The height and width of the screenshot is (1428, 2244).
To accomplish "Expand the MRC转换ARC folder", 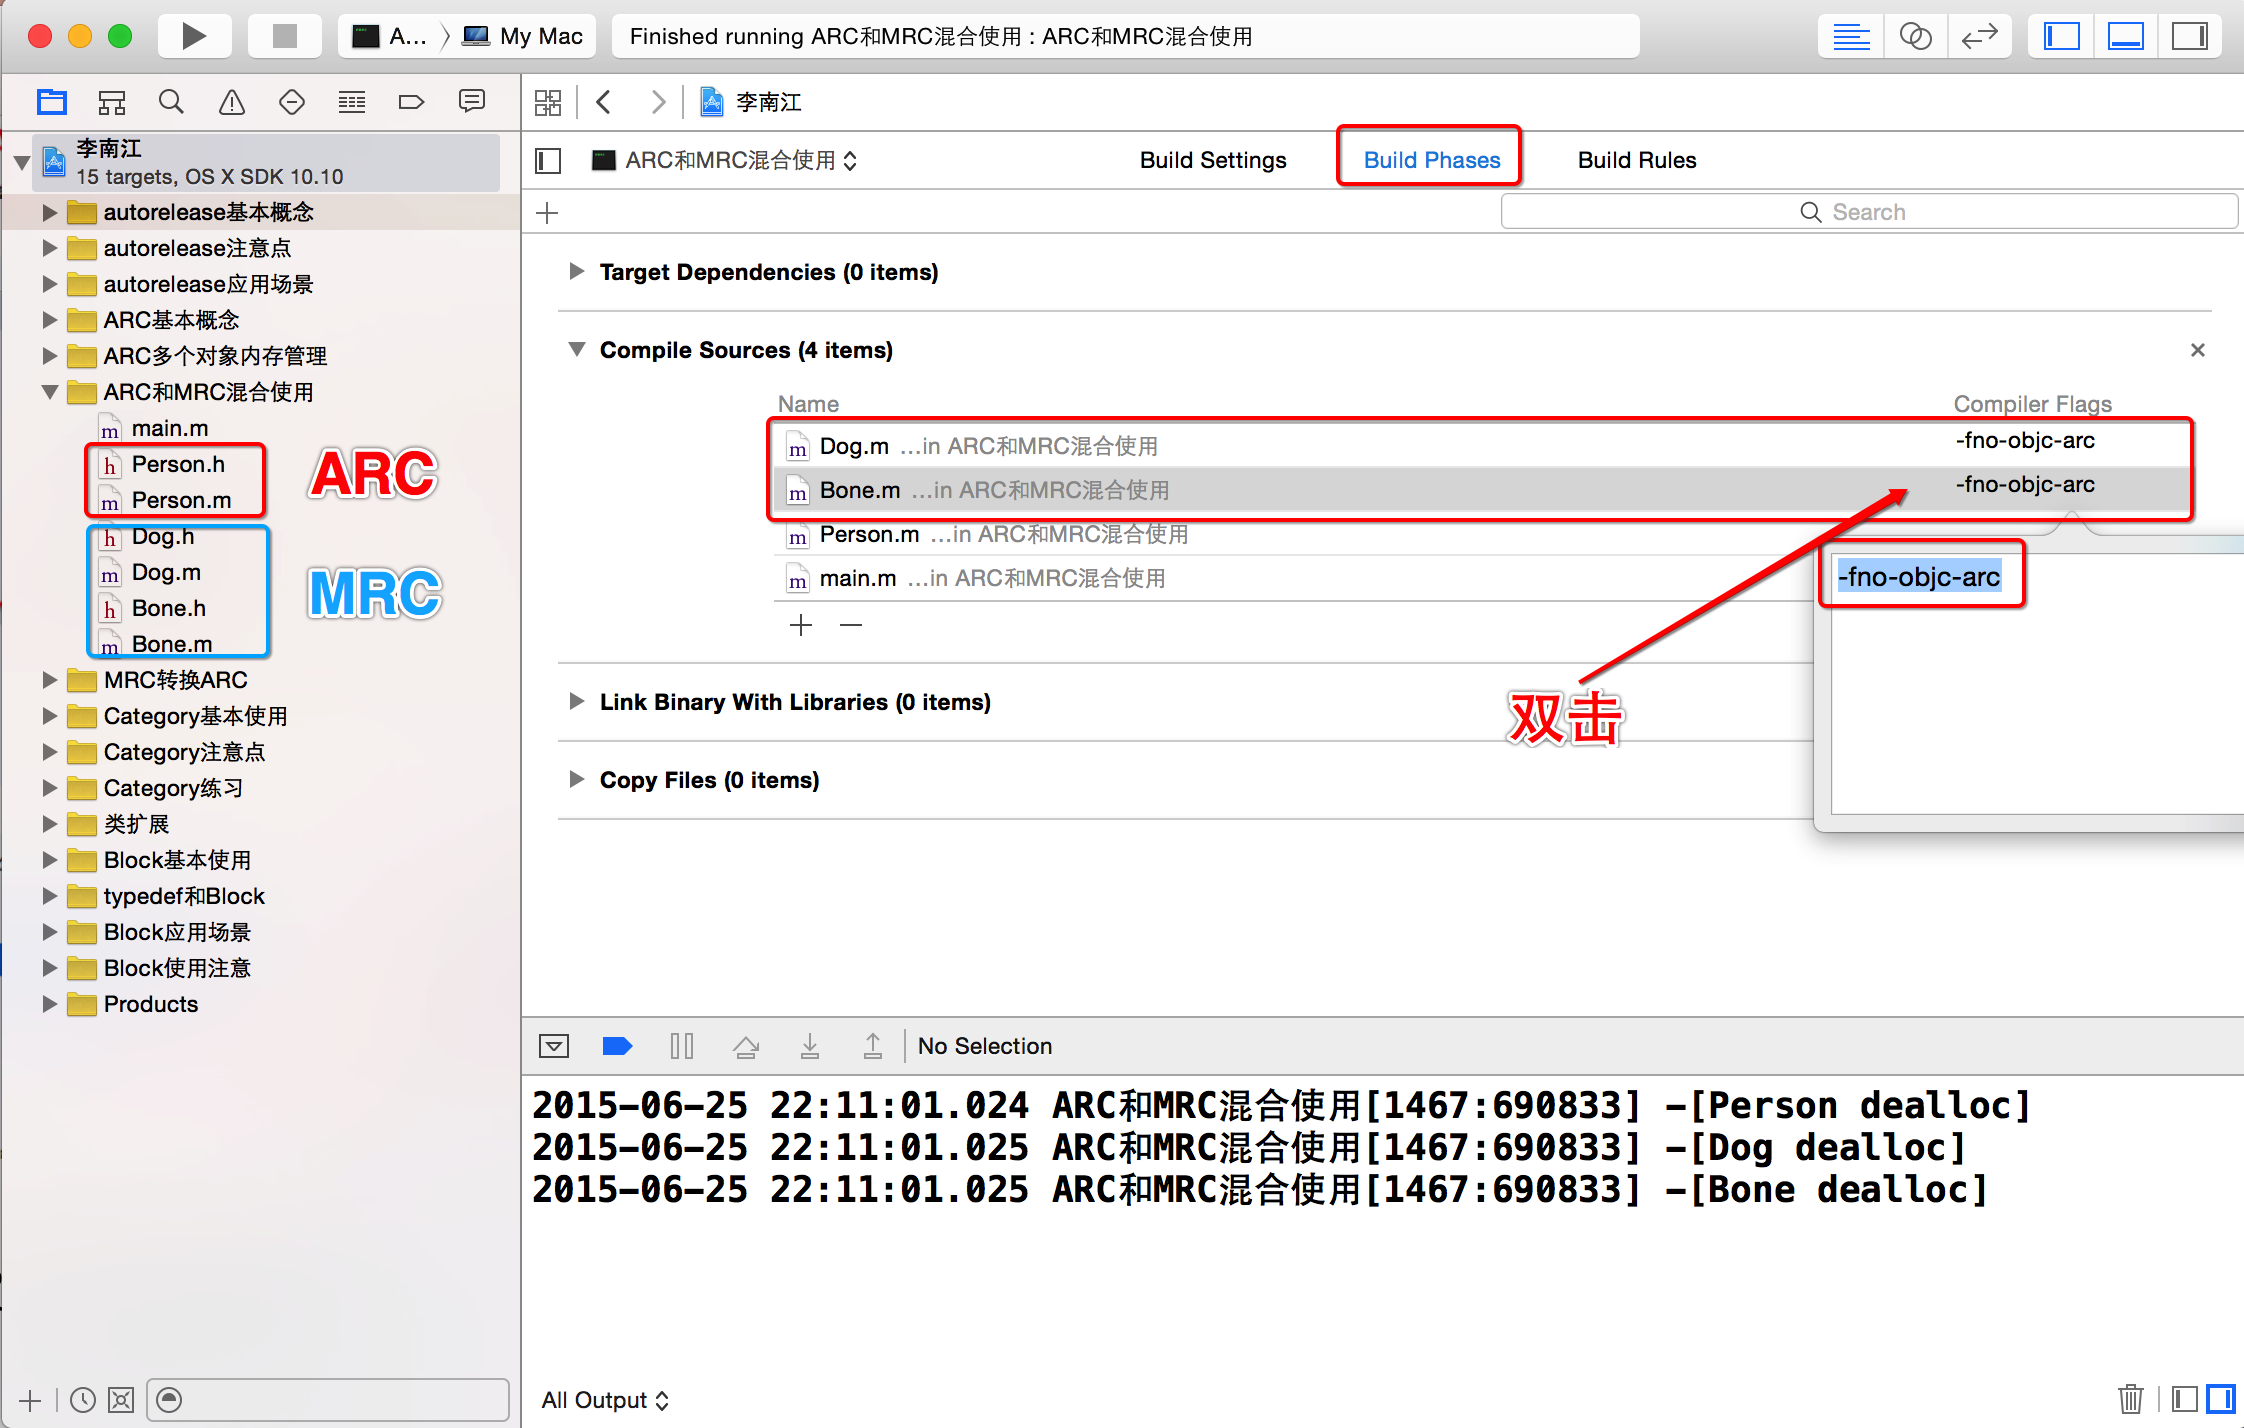I will (49, 680).
